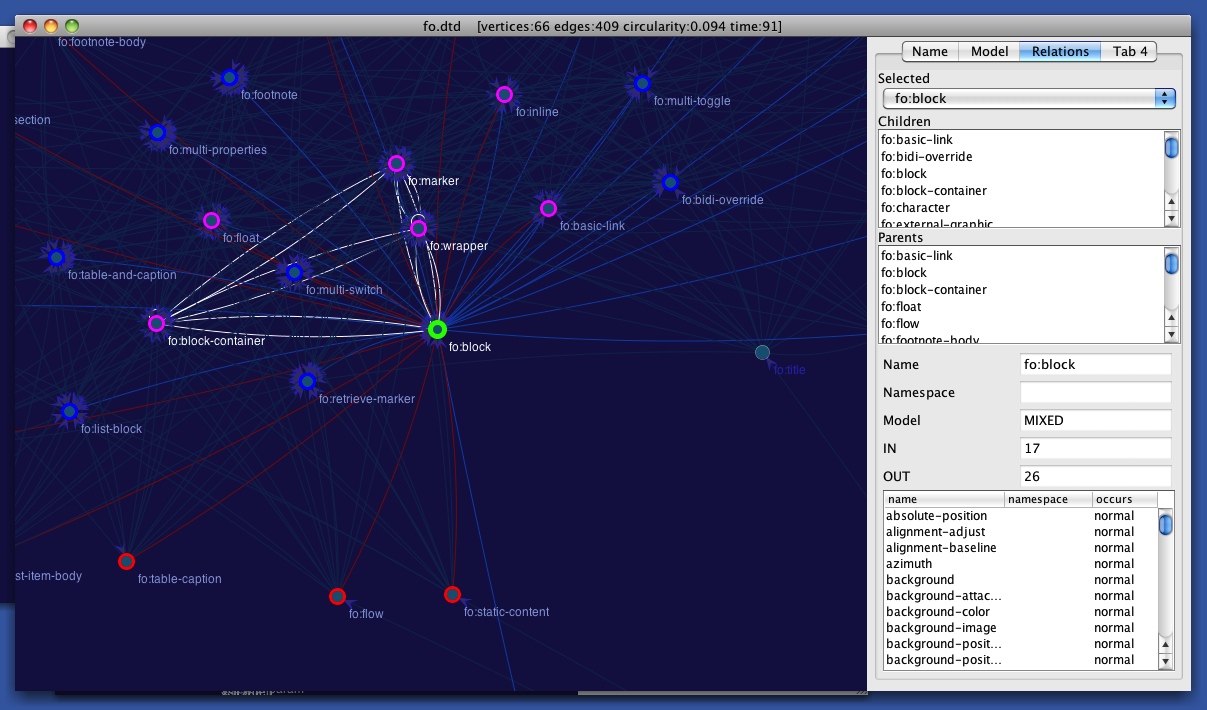This screenshot has height=710, width=1207.
Task: Select the fo:retrieve-marker blue node
Action: pos(307,380)
